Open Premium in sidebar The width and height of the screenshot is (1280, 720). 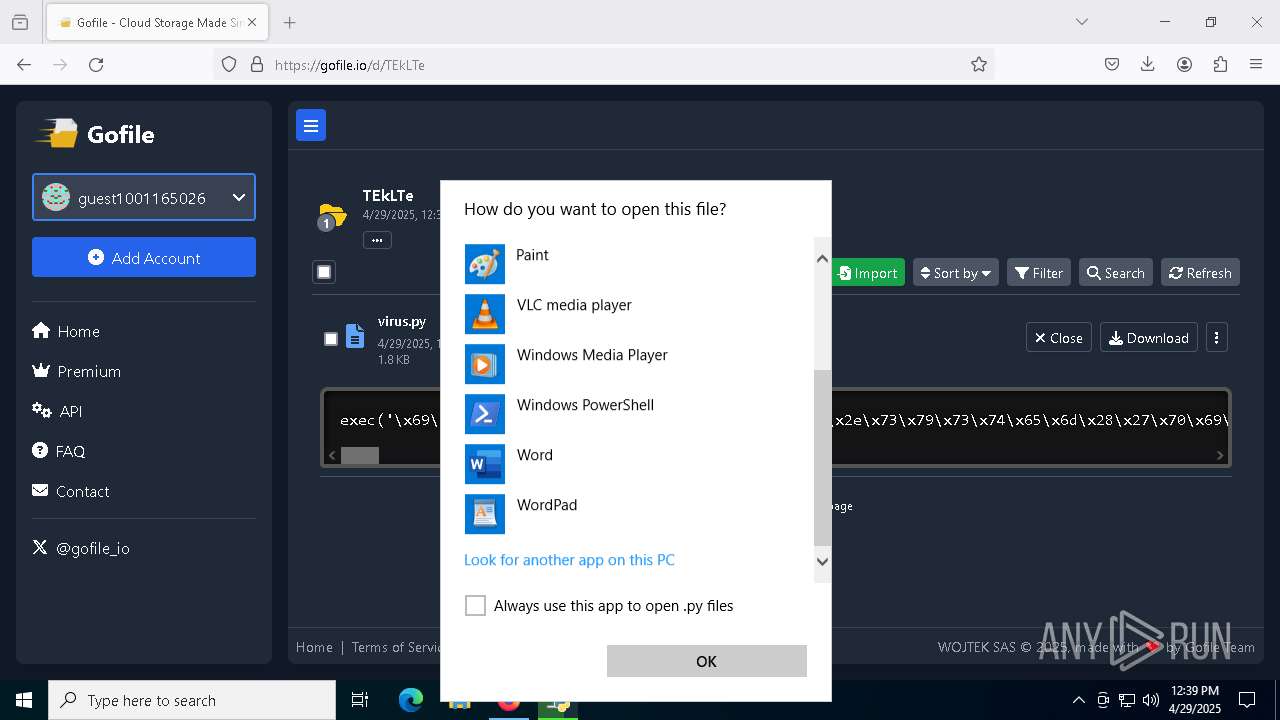coord(77,371)
